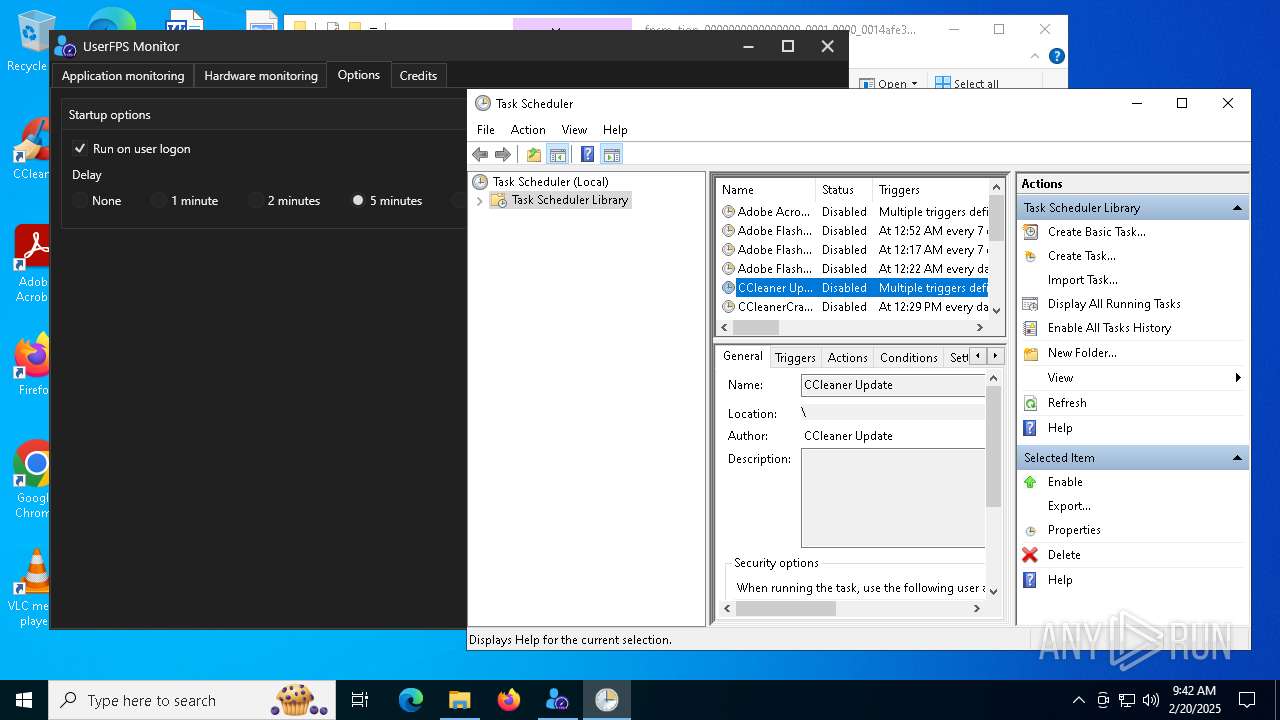
Task: Switch to the Actions tab of task details
Action: (x=848, y=357)
